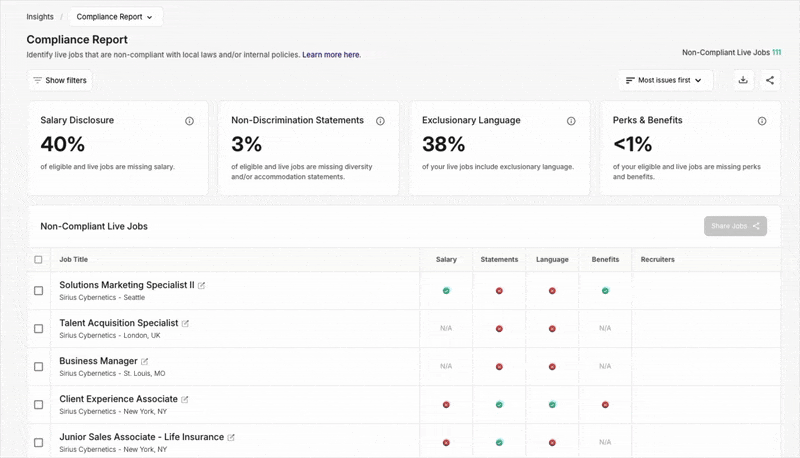The height and width of the screenshot is (458, 800).
Task: Click info icon on Salary Disclosure card
Action: (x=189, y=121)
